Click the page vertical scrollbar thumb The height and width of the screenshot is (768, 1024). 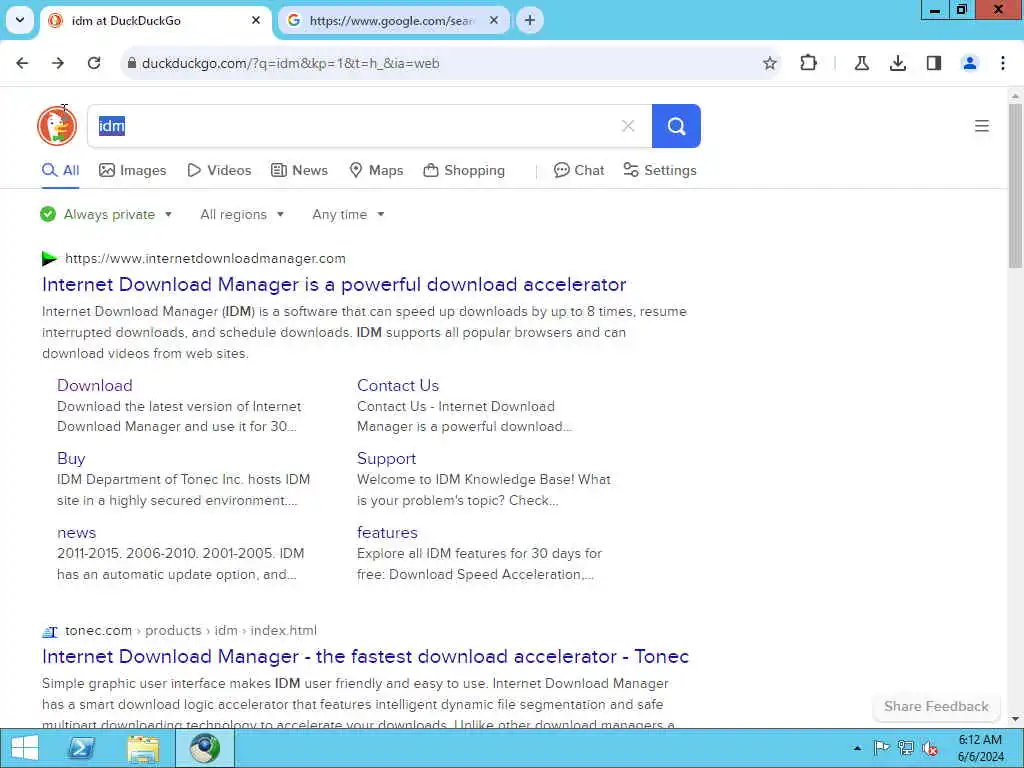(1015, 185)
